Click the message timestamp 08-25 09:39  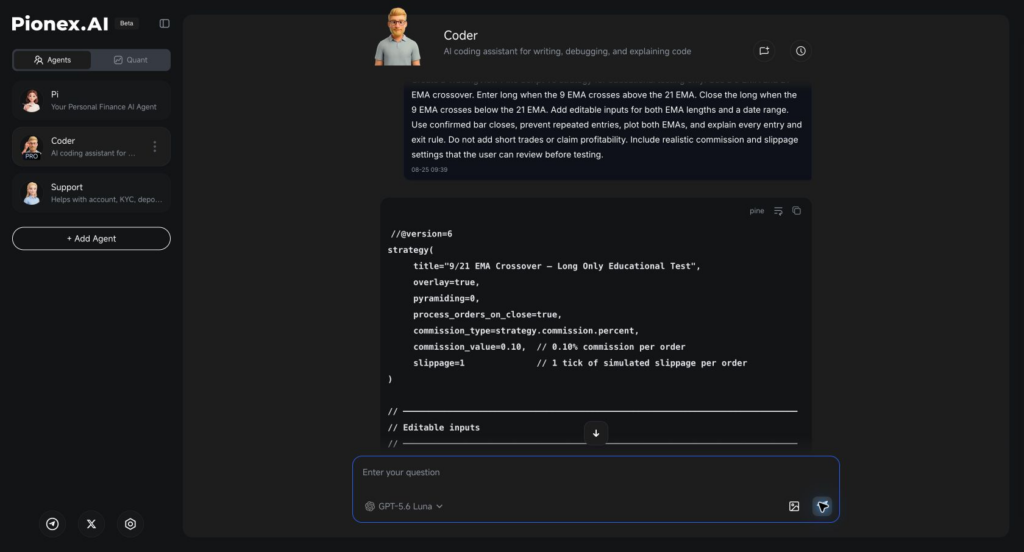click(x=430, y=170)
